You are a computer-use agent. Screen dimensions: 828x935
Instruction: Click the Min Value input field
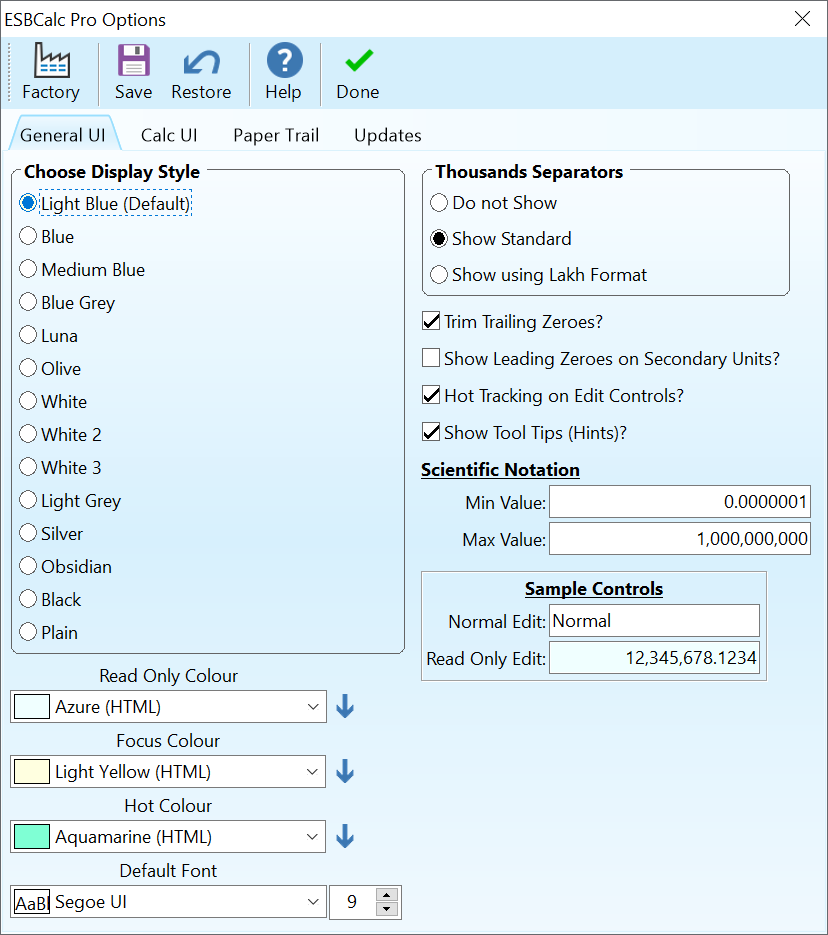[x=680, y=501]
